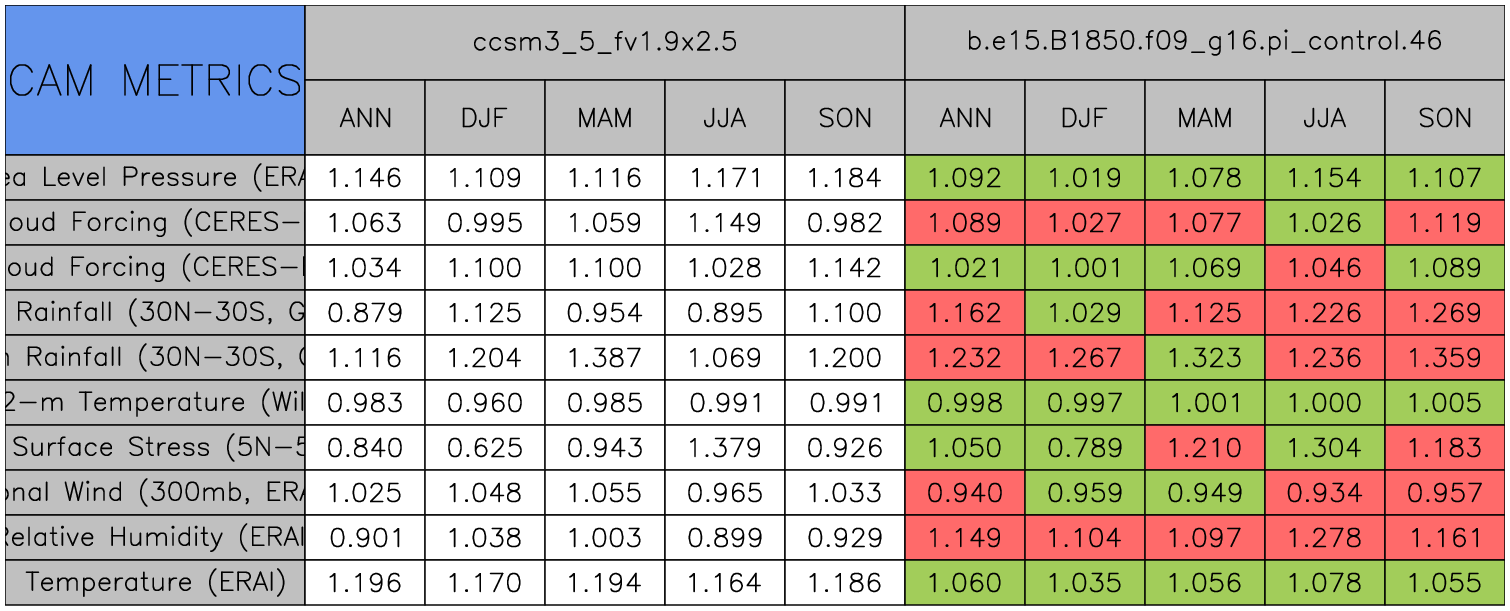This screenshot has height=611, width=1510.
Task: Select the Temperature (ERAI) row label
Action: point(154,582)
